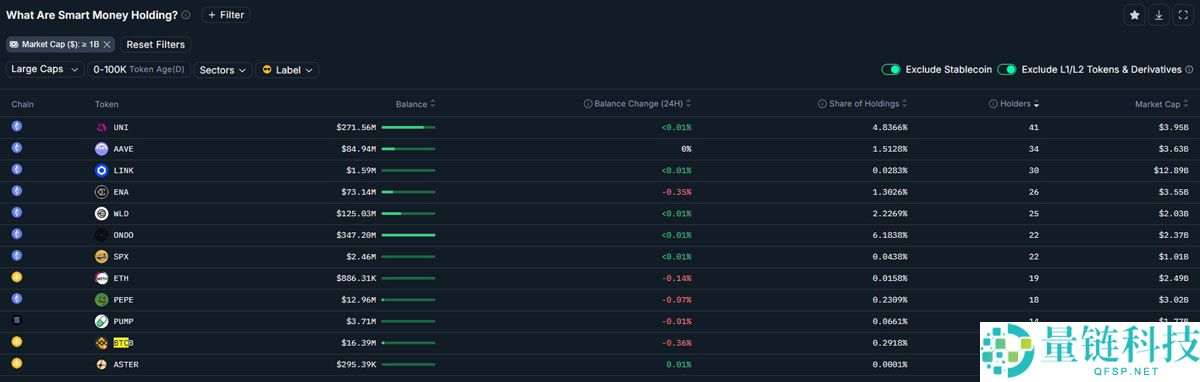Sort by Holders column
Image resolution: width=1200 pixels, height=382 pixels.
1020,104
